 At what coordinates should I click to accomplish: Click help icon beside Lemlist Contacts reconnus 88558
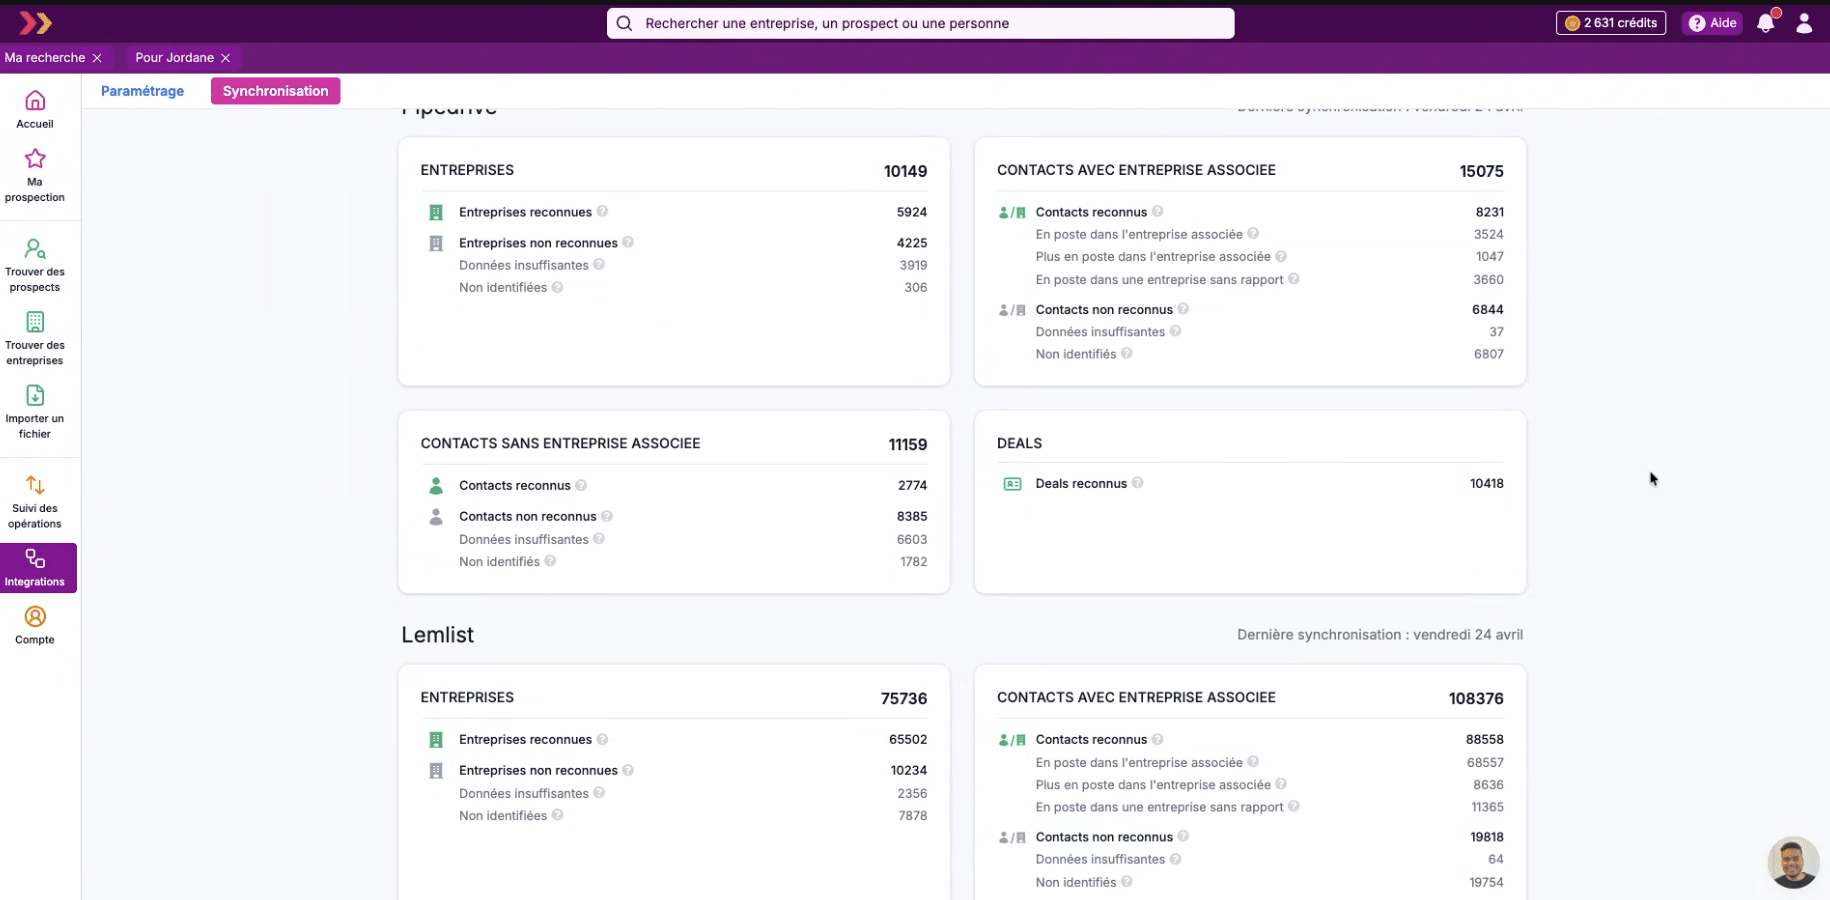tap(1157, 739)
